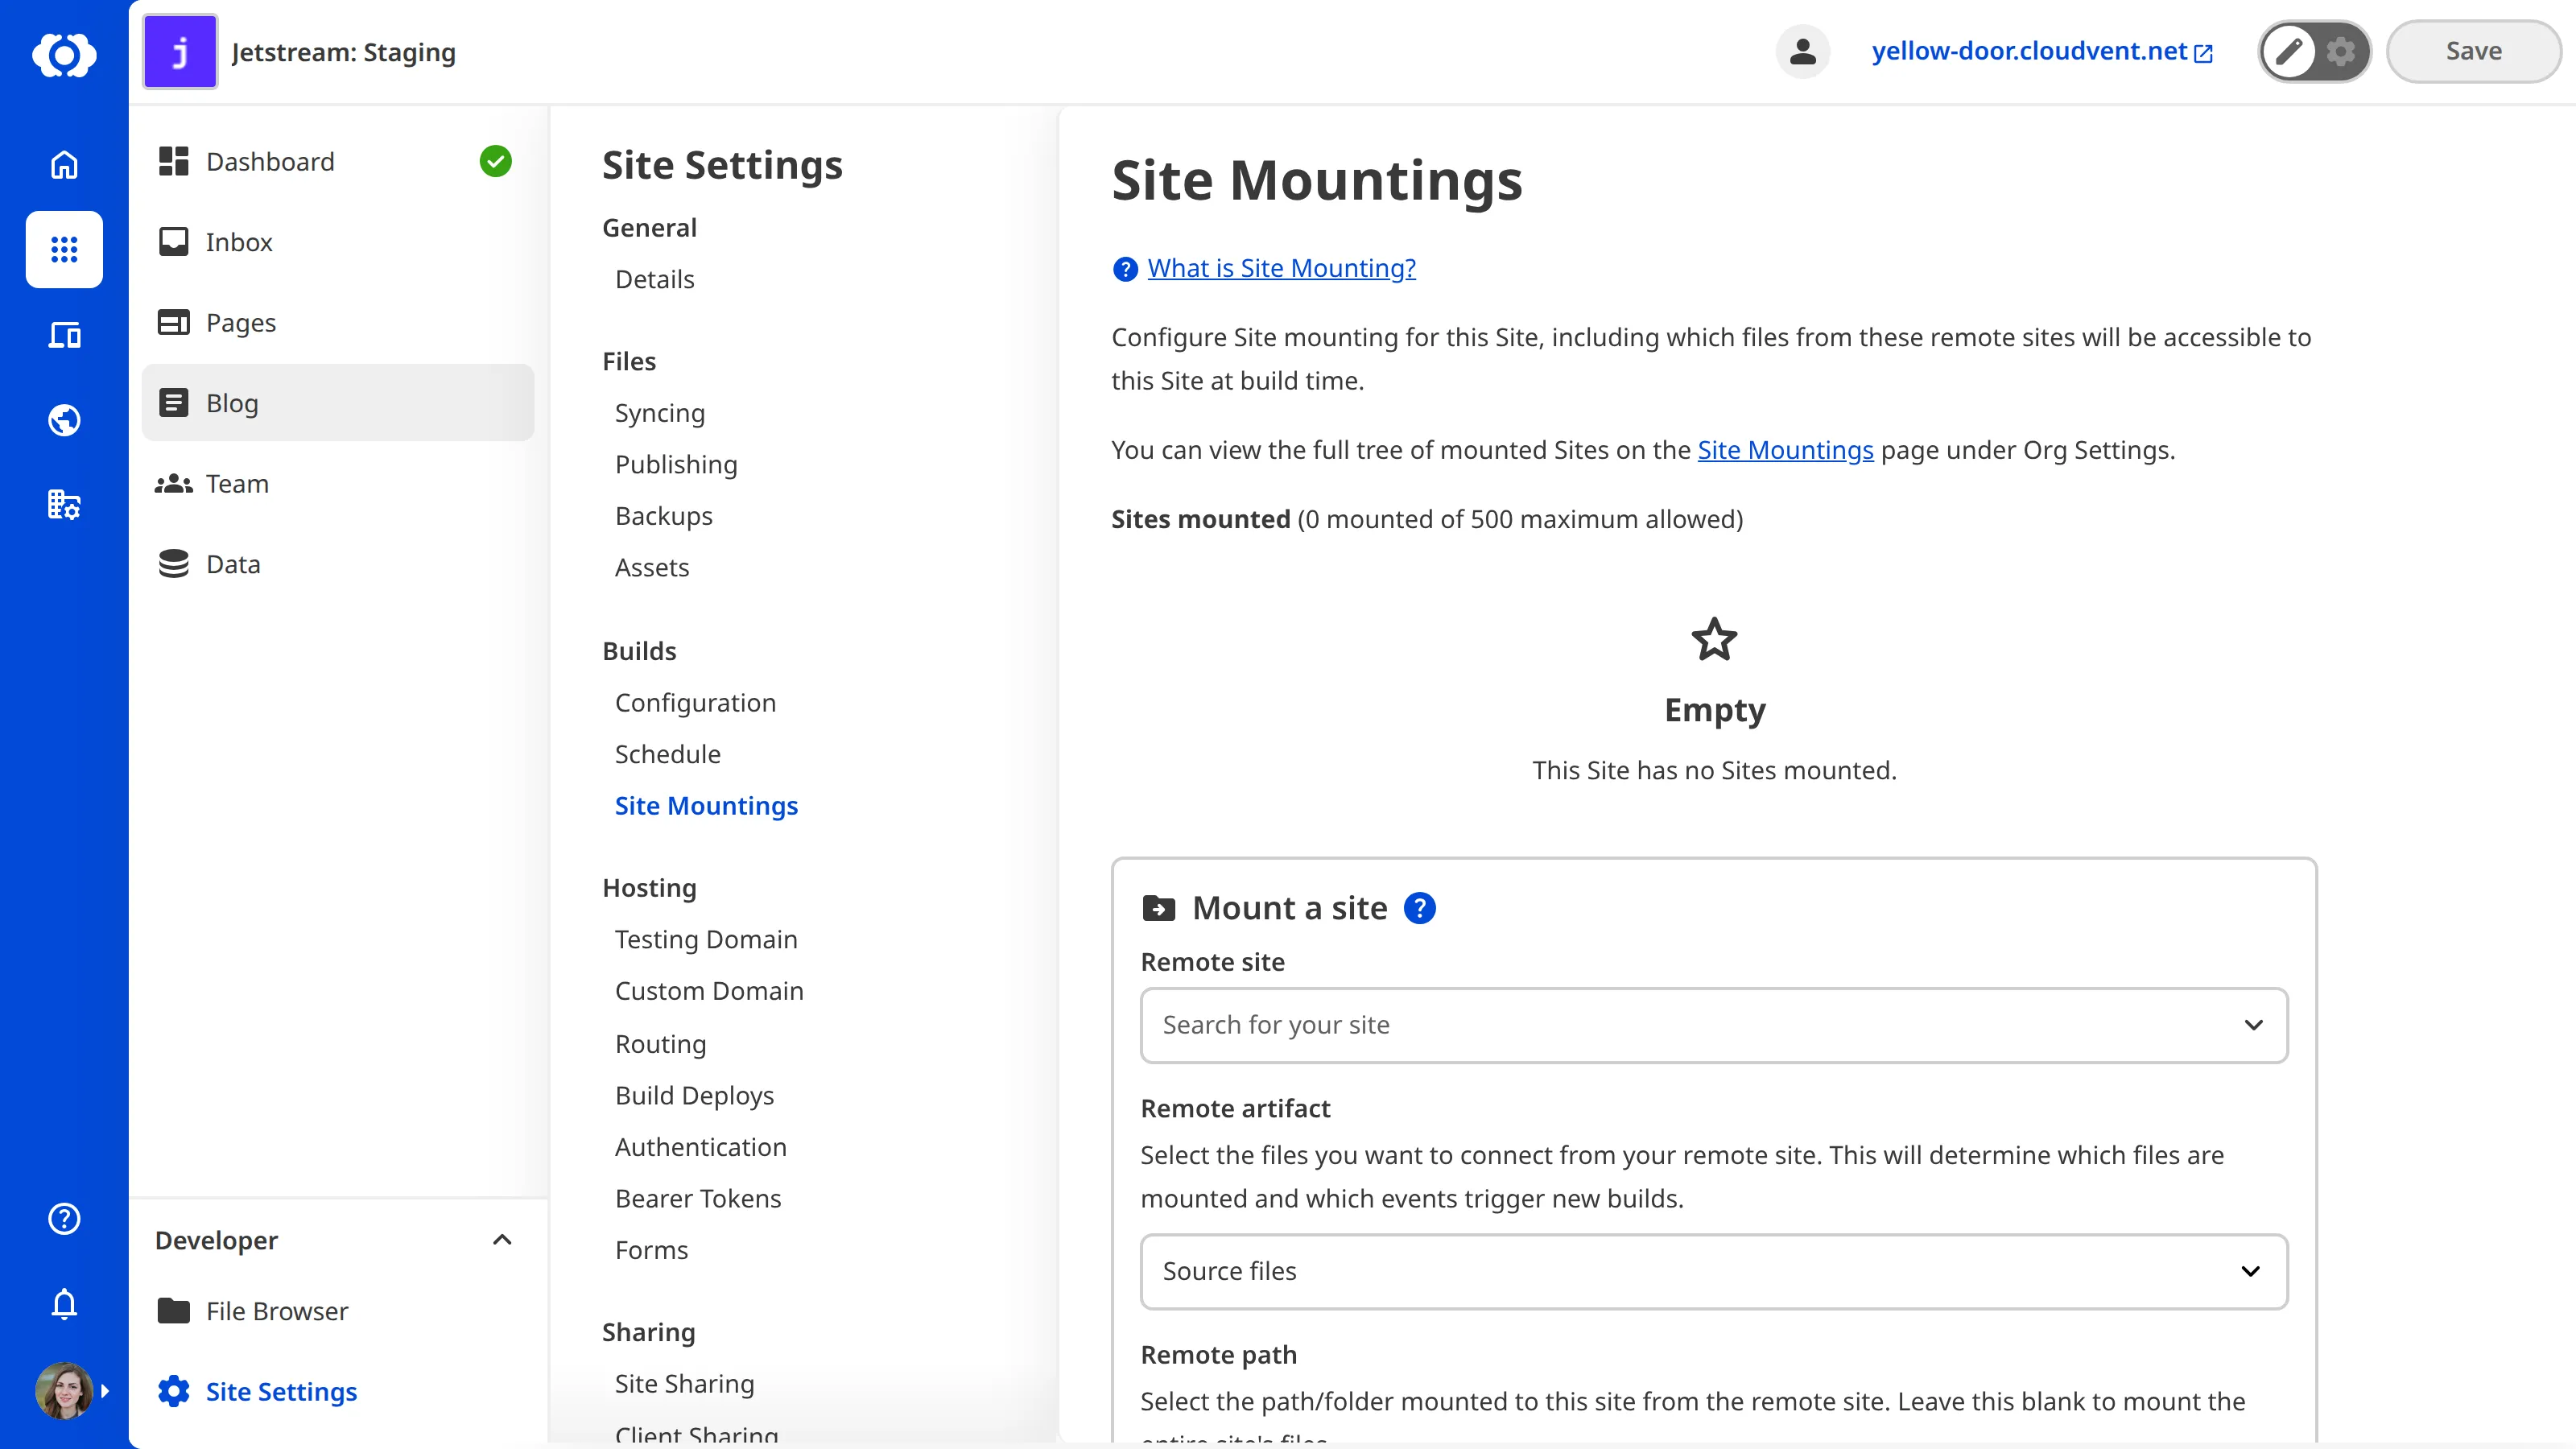
Task: Go to Assets settings
Action: pyautogui.click(x=652, y=567)
